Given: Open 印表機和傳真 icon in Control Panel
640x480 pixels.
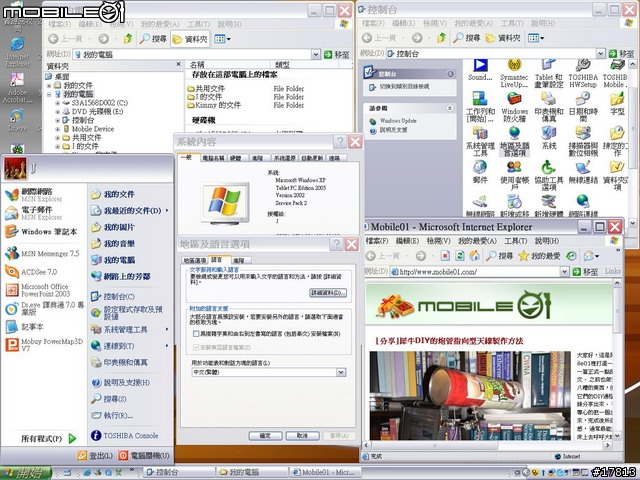Looking at the screenshot, I should point(549,107).
